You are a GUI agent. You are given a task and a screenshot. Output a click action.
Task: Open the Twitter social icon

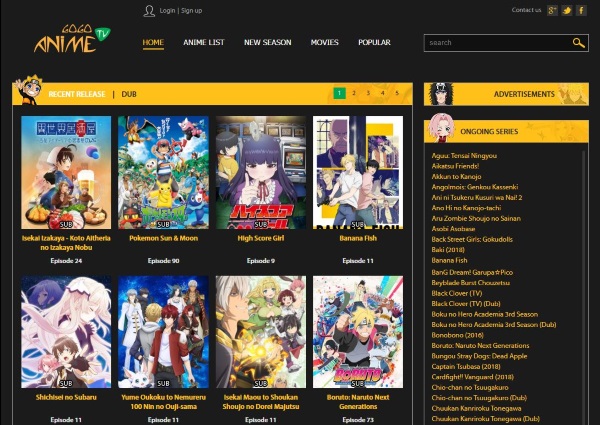click(567, 10)
